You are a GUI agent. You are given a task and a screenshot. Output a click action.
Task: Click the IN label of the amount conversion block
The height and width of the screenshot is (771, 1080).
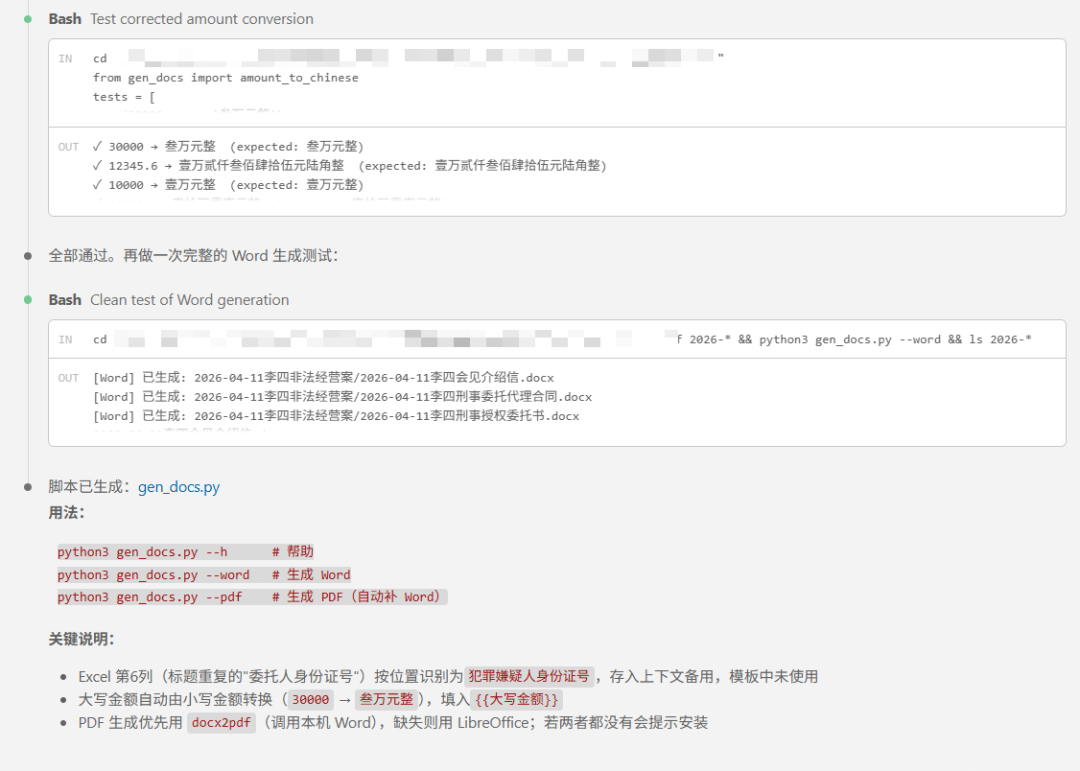tap(65, 59)
